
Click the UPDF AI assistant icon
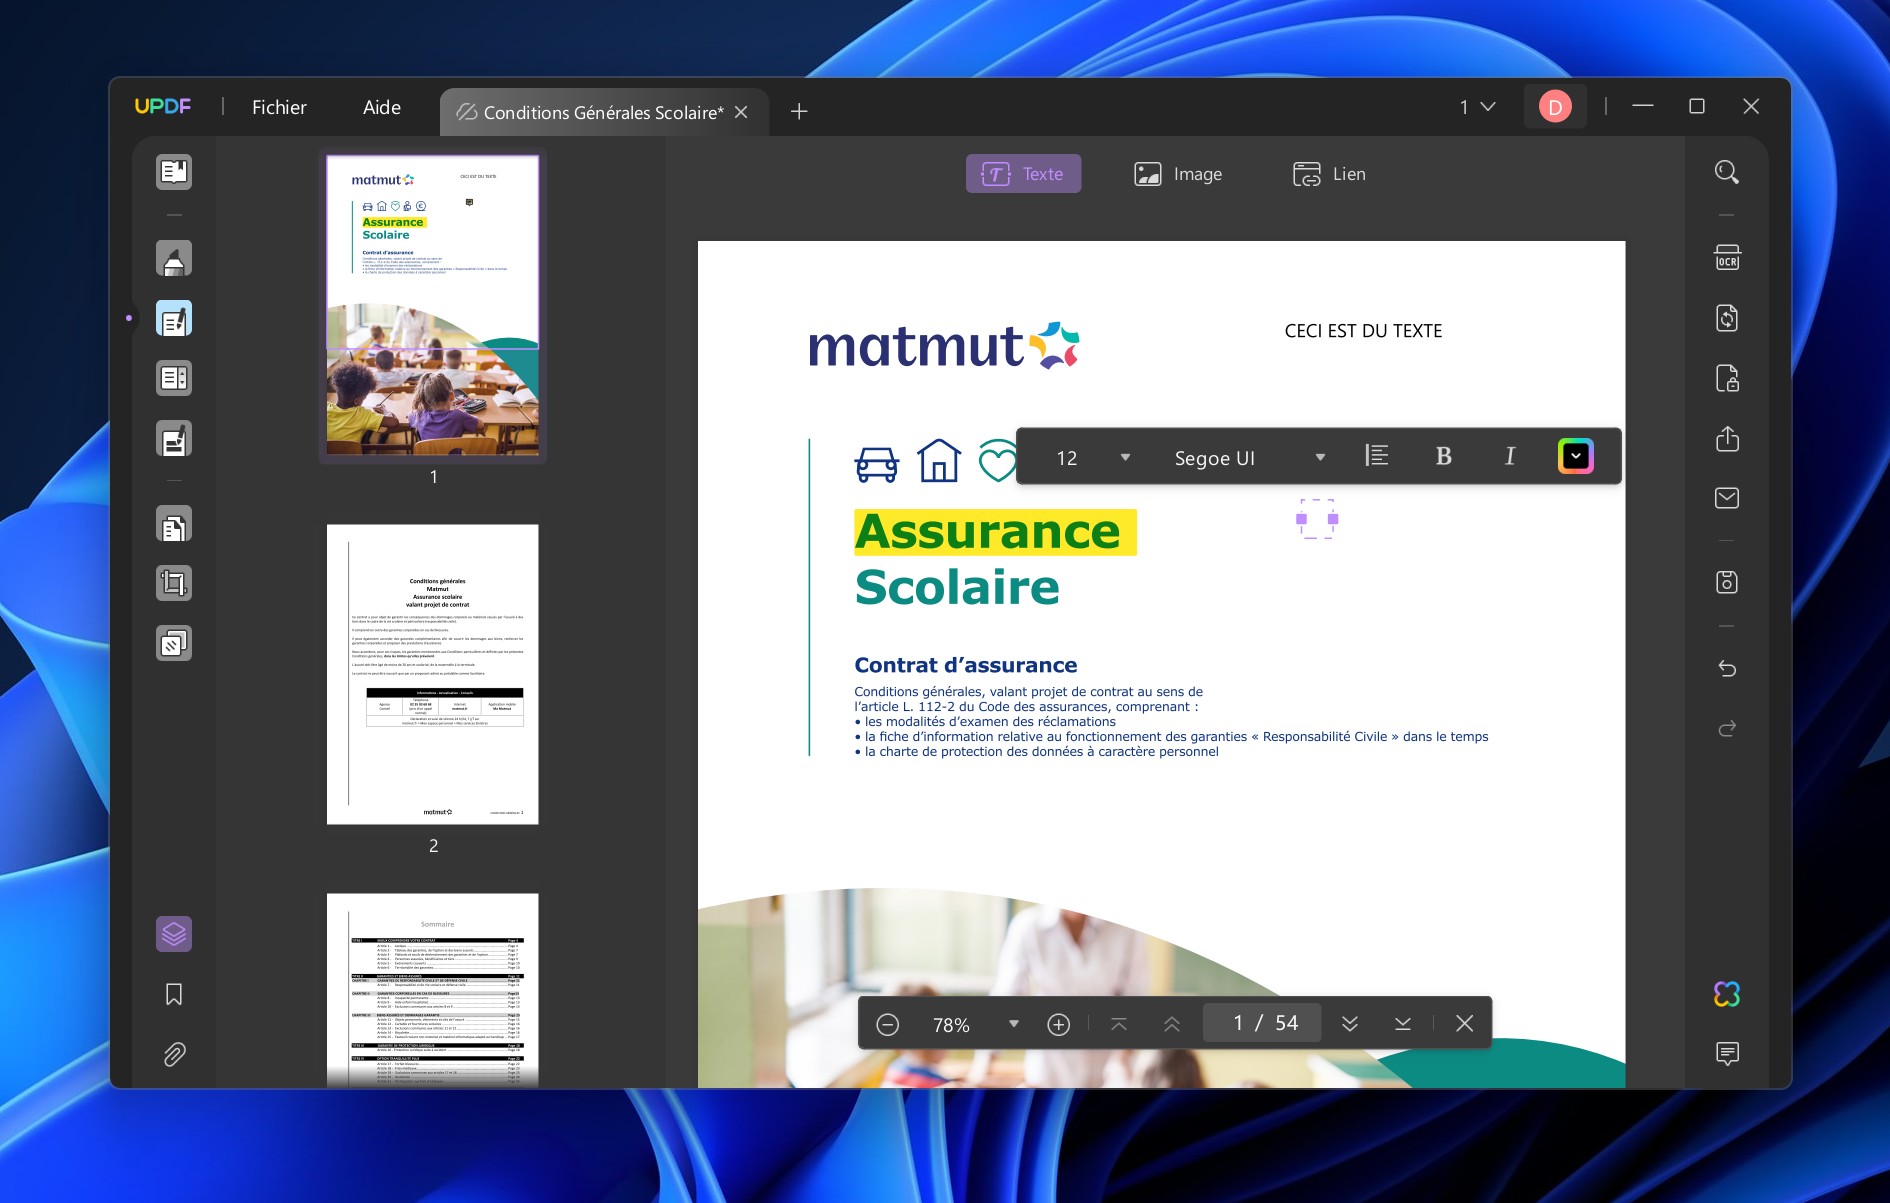(x=1727, y=994)
